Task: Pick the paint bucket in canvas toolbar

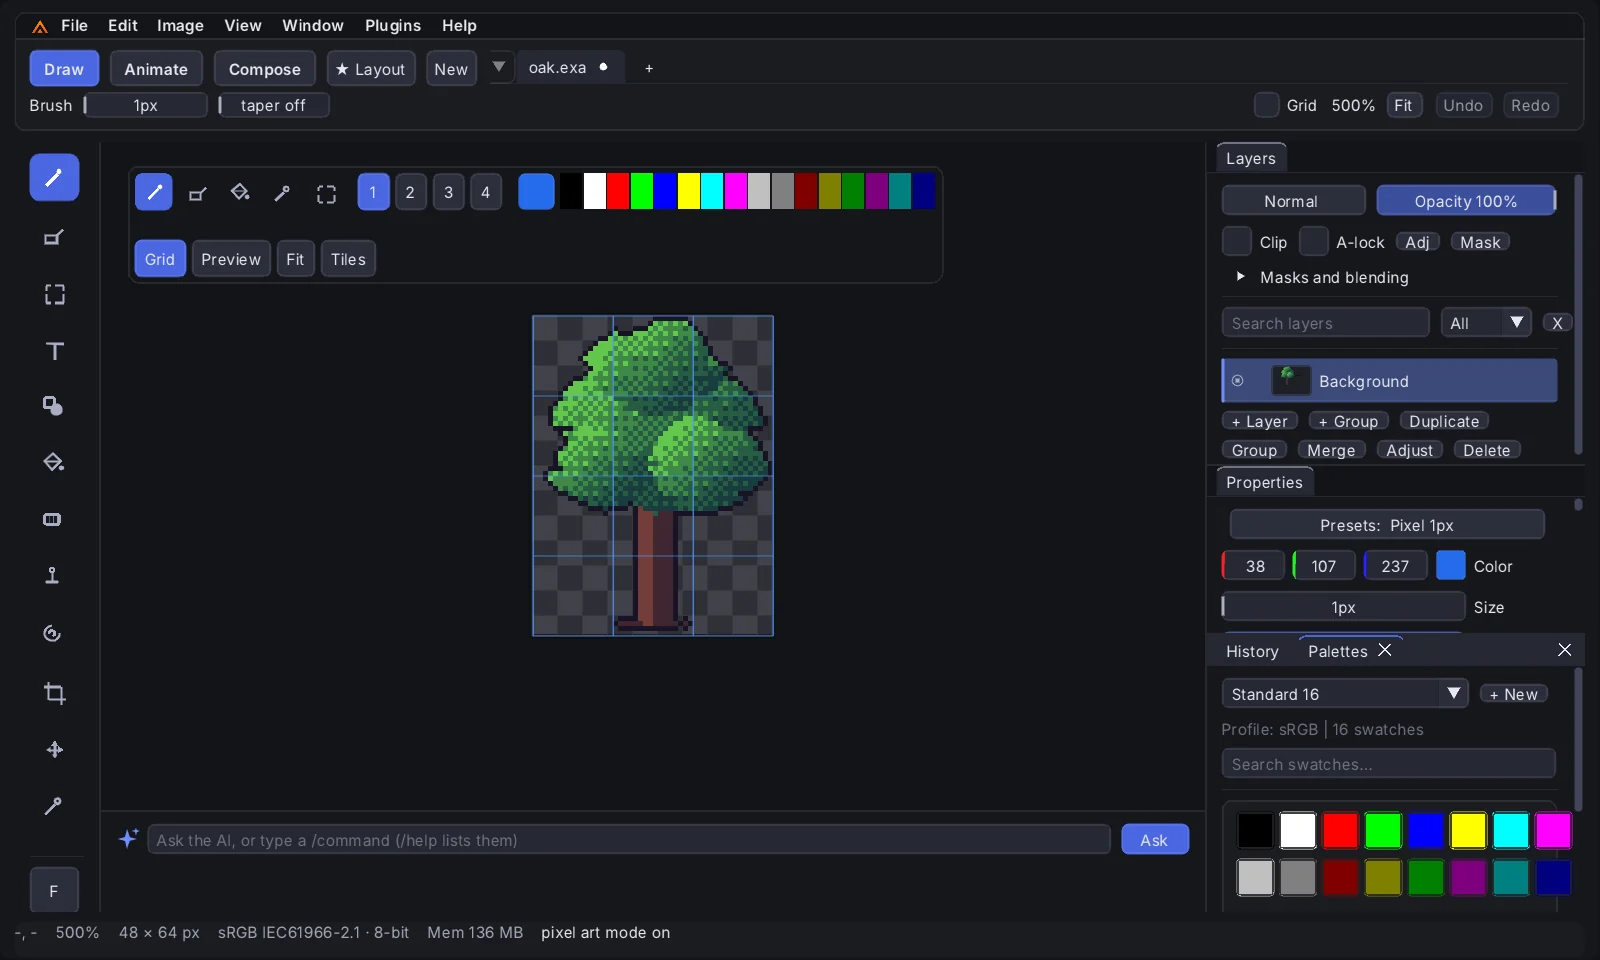Action: [240, 192]
